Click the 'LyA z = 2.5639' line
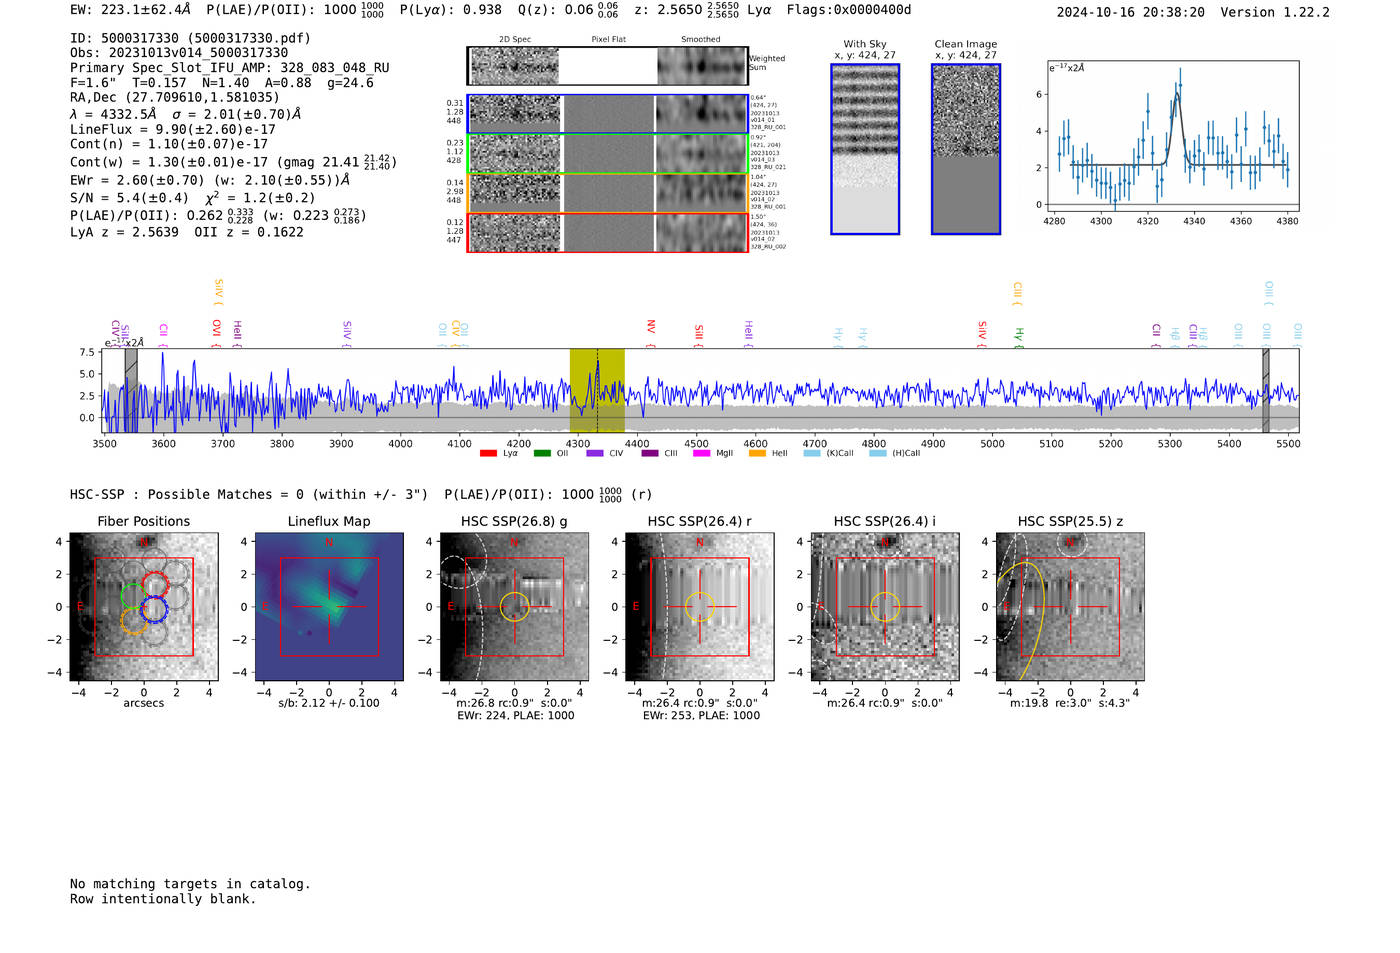Screen dimensions: 1400x953 click(x=124, y=232)
